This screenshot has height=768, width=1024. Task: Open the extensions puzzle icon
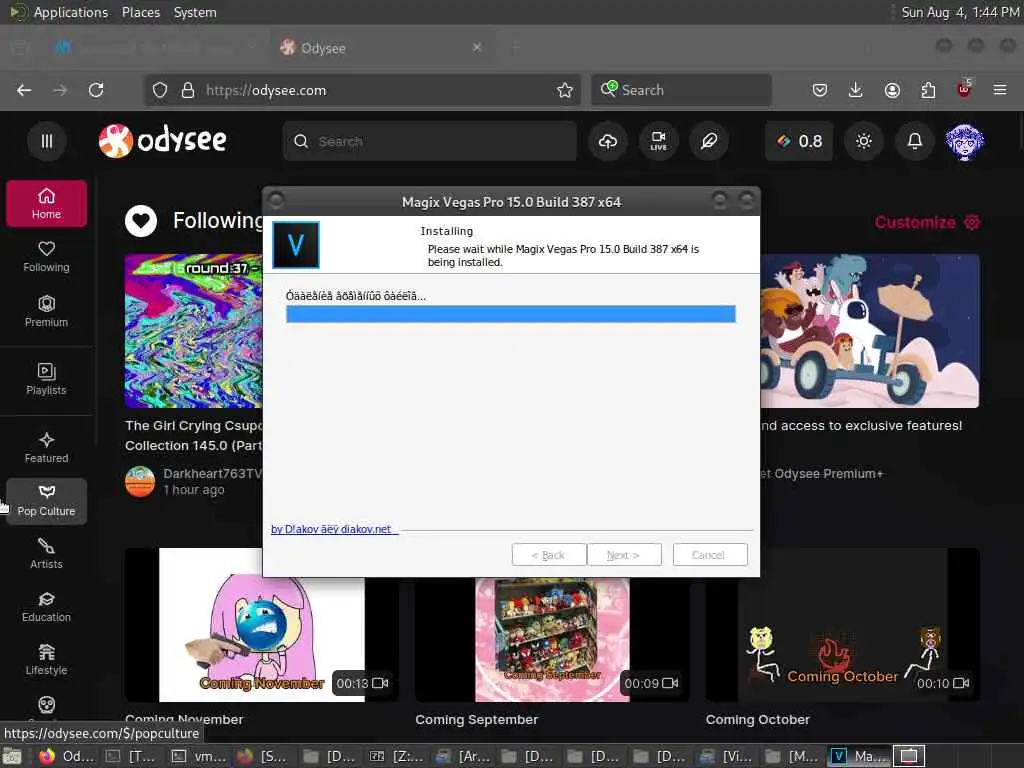point(928,90)
